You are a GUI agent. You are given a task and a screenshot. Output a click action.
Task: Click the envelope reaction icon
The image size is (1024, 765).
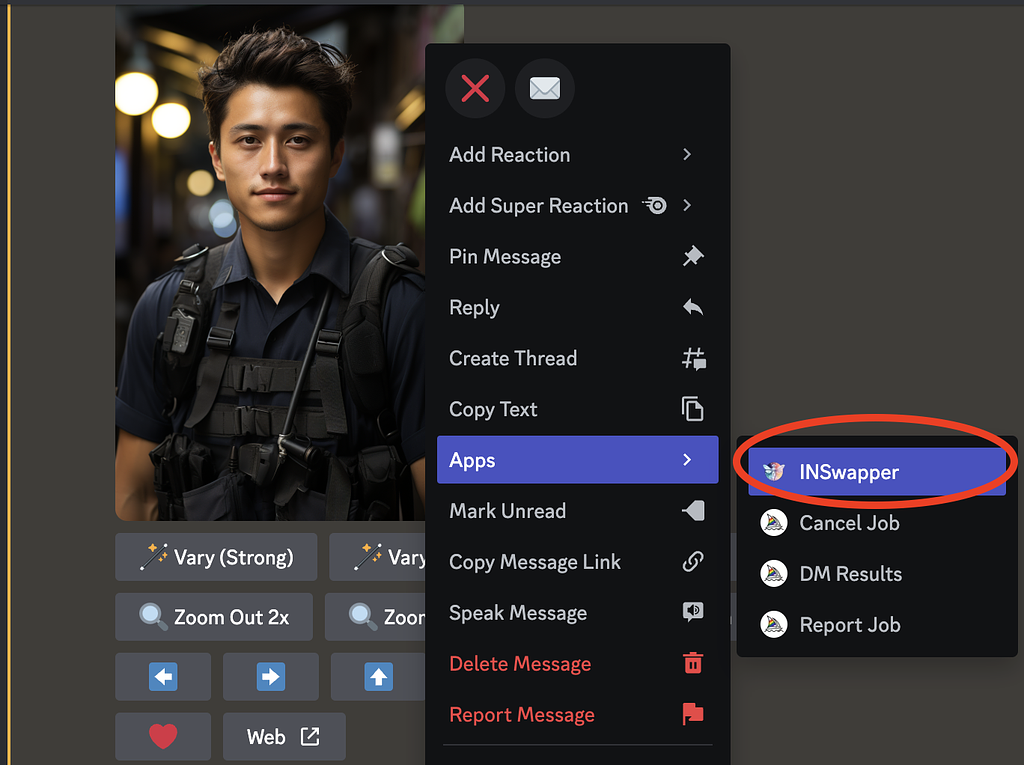(x=544, y=88)
